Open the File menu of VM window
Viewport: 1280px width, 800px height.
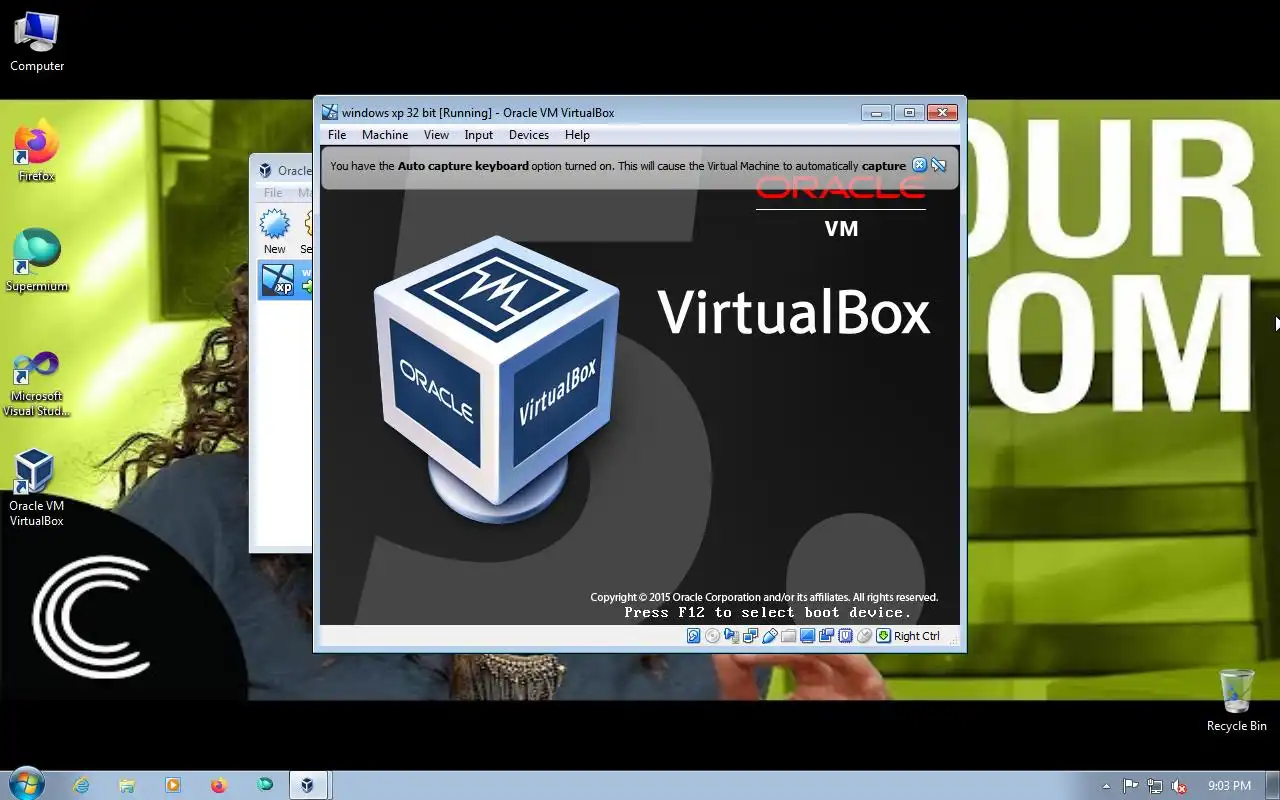(337, 135)
